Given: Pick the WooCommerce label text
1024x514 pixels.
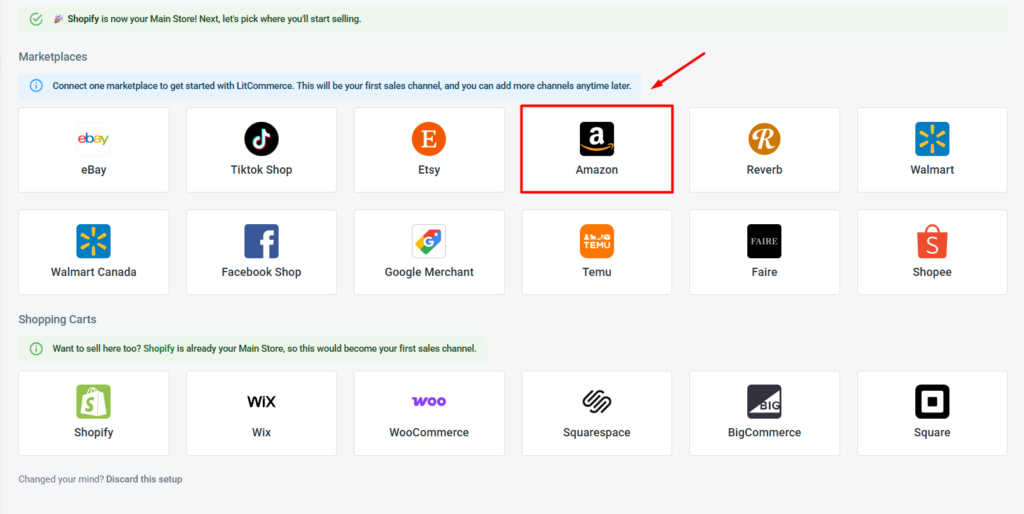Looking at the screenshot, I should coord(429,432).
